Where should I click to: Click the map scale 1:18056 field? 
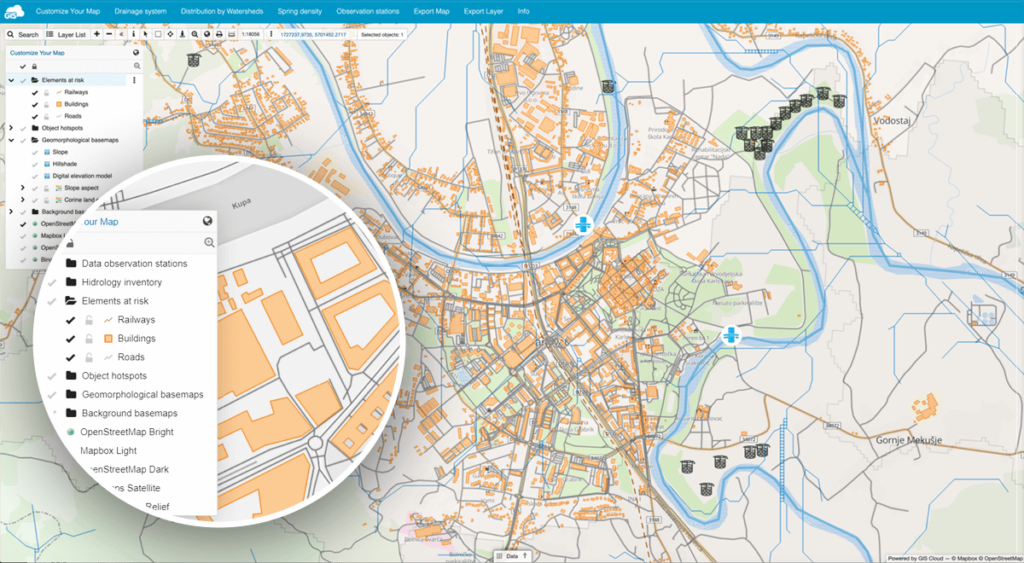click(x=252, y=34)
